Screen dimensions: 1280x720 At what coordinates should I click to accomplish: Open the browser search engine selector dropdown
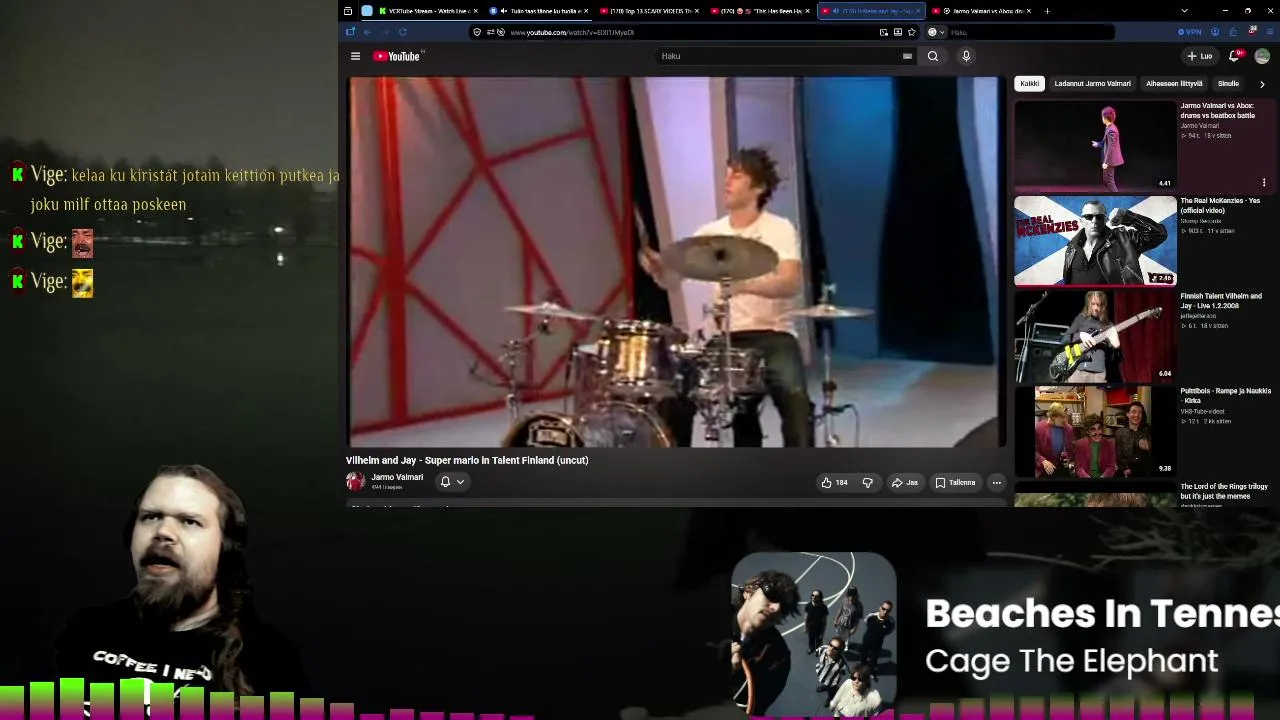coord(936,32)
